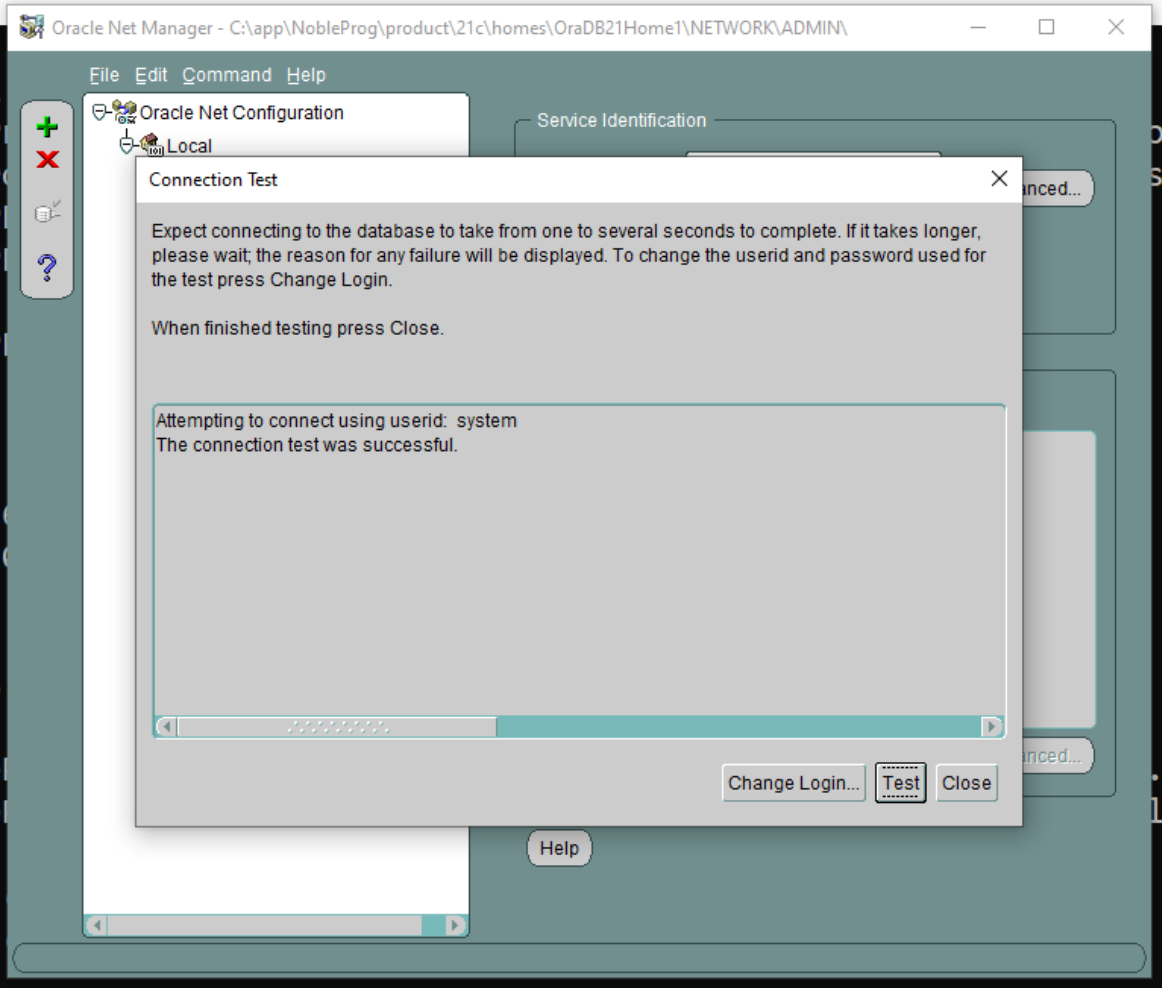This screenshot has height=988, width=1162.
Task: Collapse the Oracle Net Configuration node
Action: coord(99,113)
